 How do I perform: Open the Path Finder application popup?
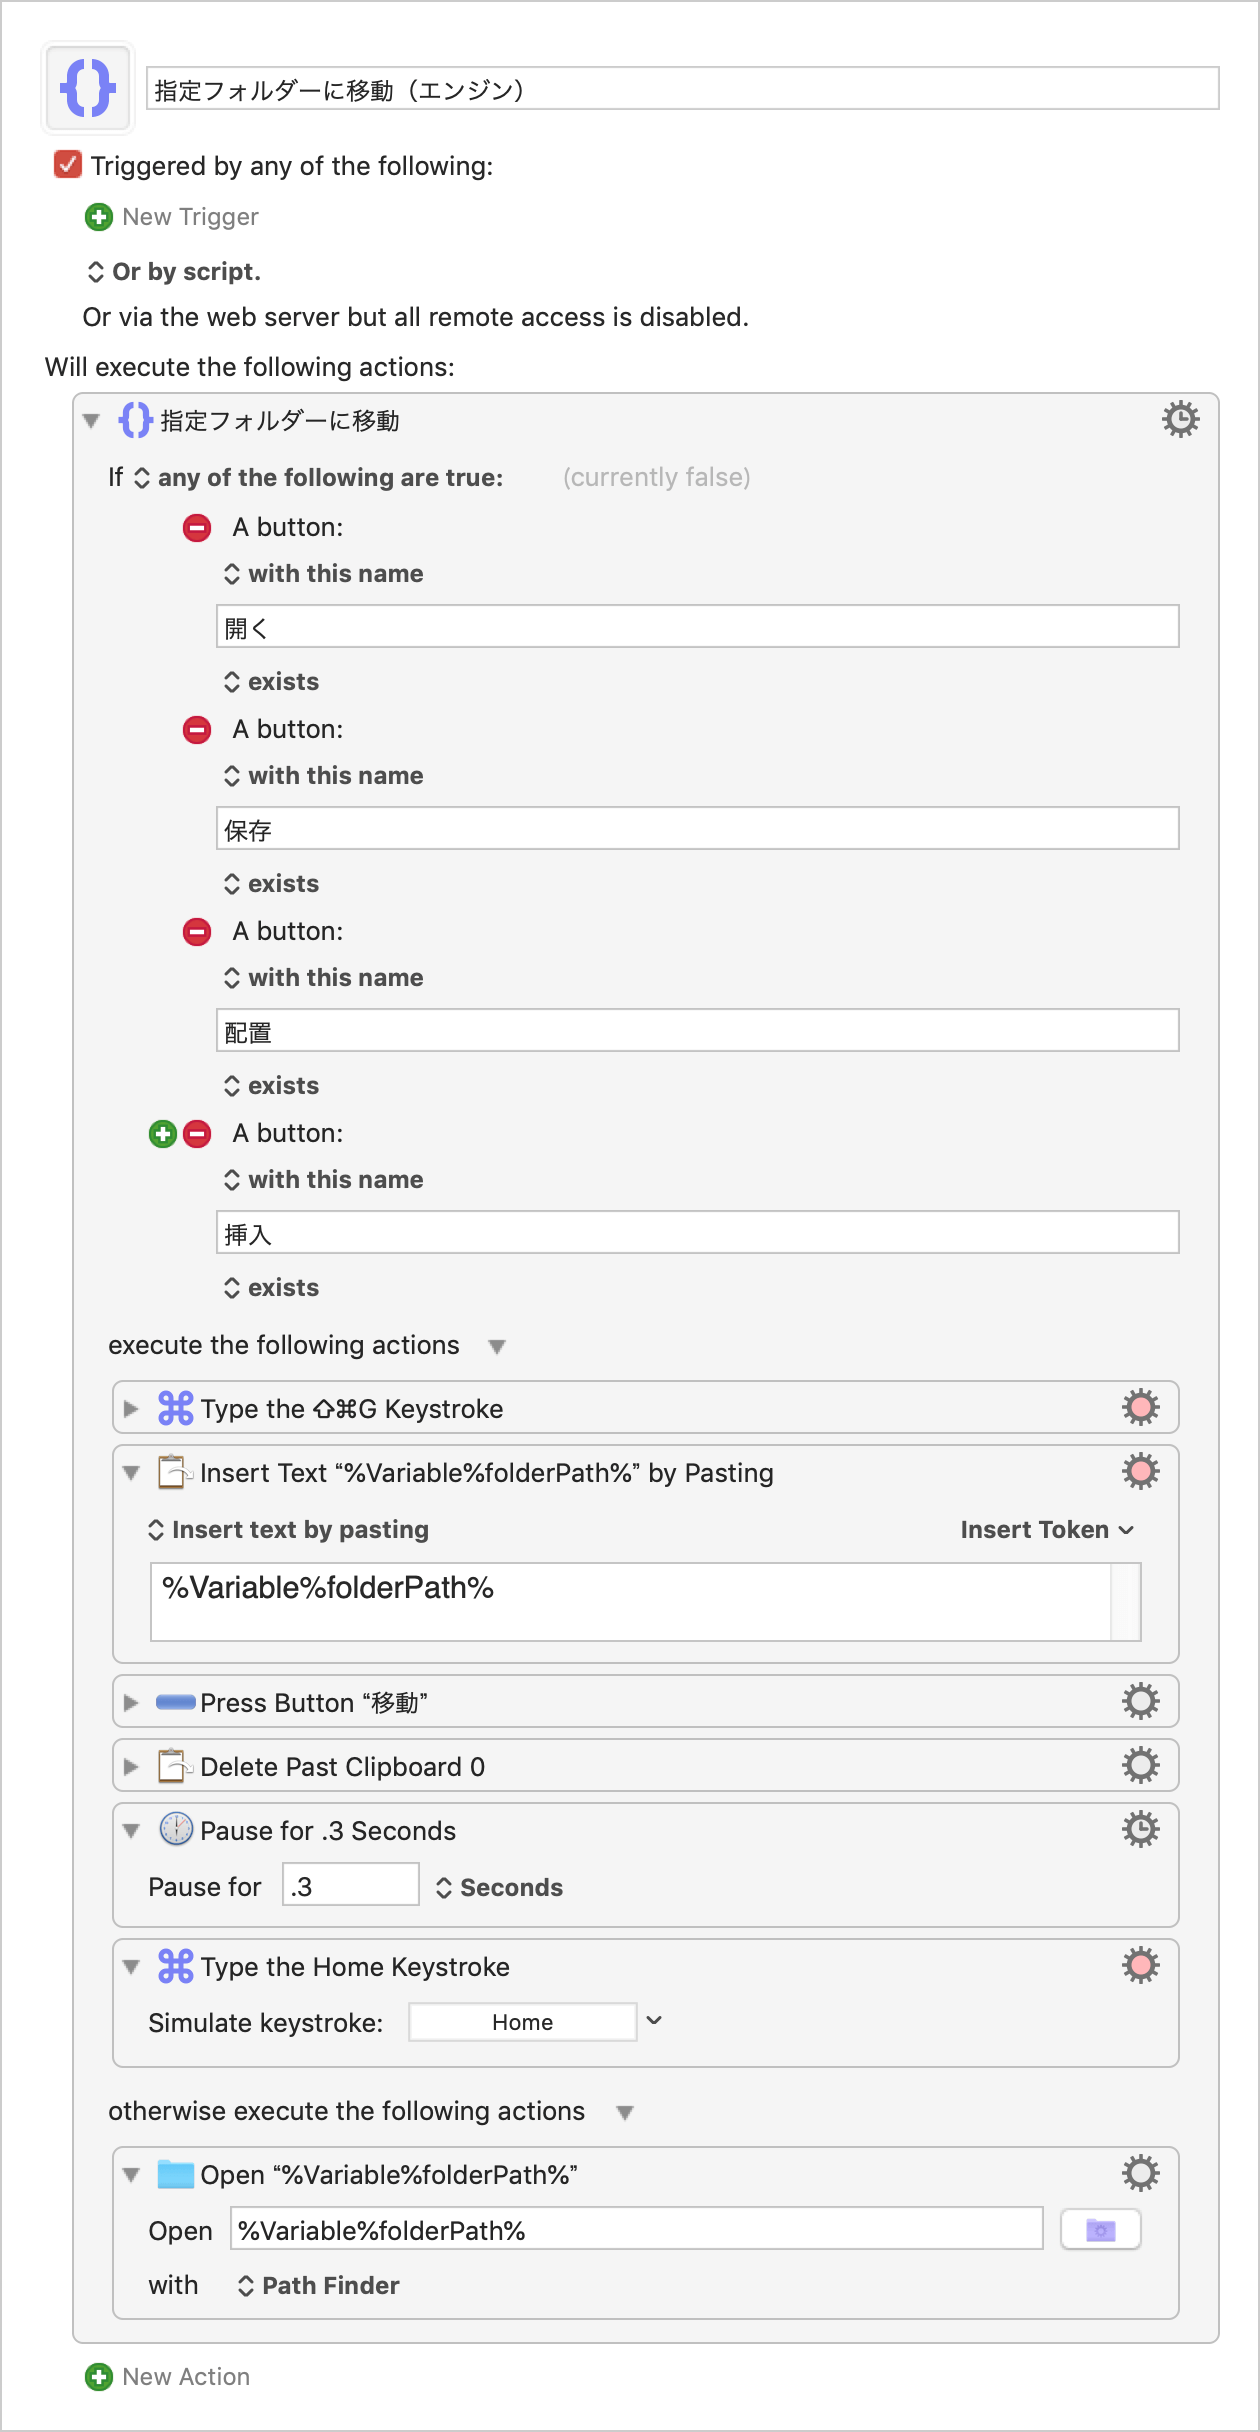coord(318,2285)
